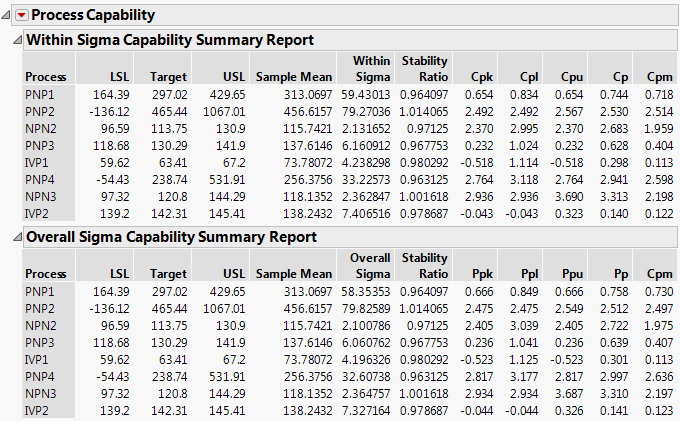Click the Overall Sigma Capability Summary Report title

pos(171,237)
